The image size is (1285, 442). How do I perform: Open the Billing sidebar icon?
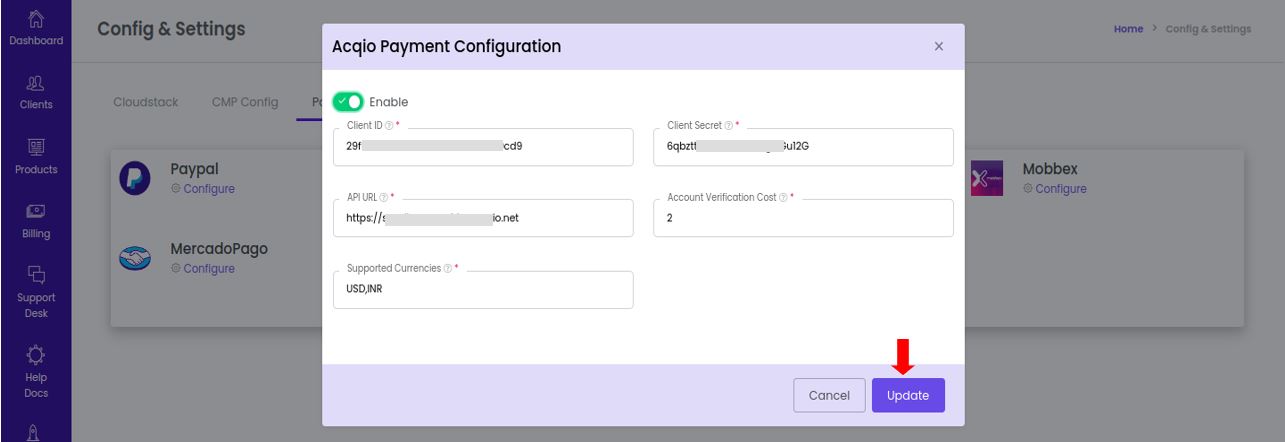[x=36, y=221]
